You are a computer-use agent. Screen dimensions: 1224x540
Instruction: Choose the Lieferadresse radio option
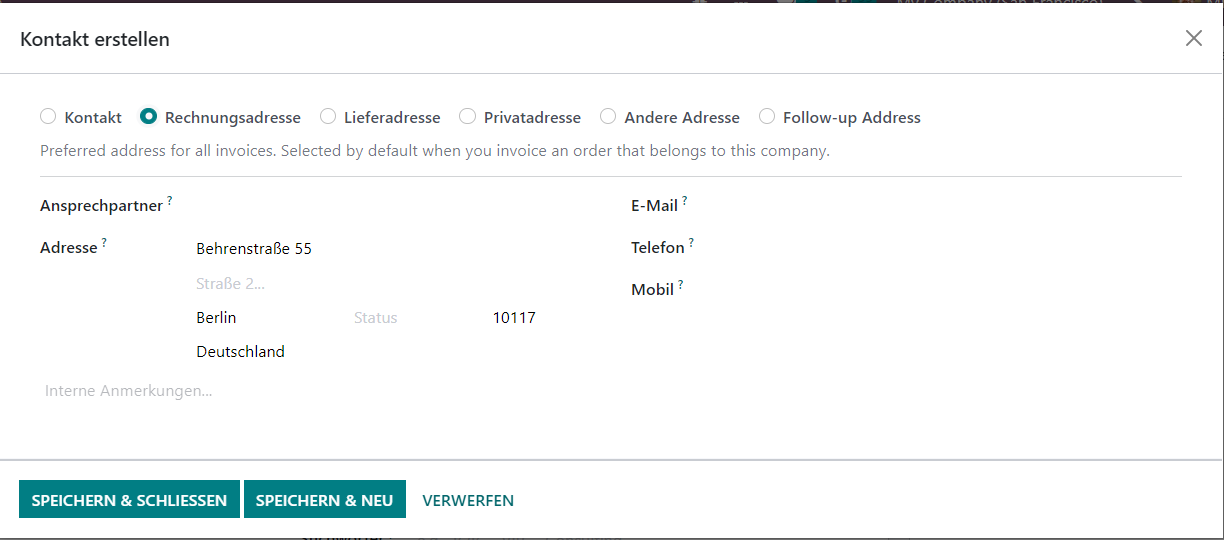pos(328,117)
